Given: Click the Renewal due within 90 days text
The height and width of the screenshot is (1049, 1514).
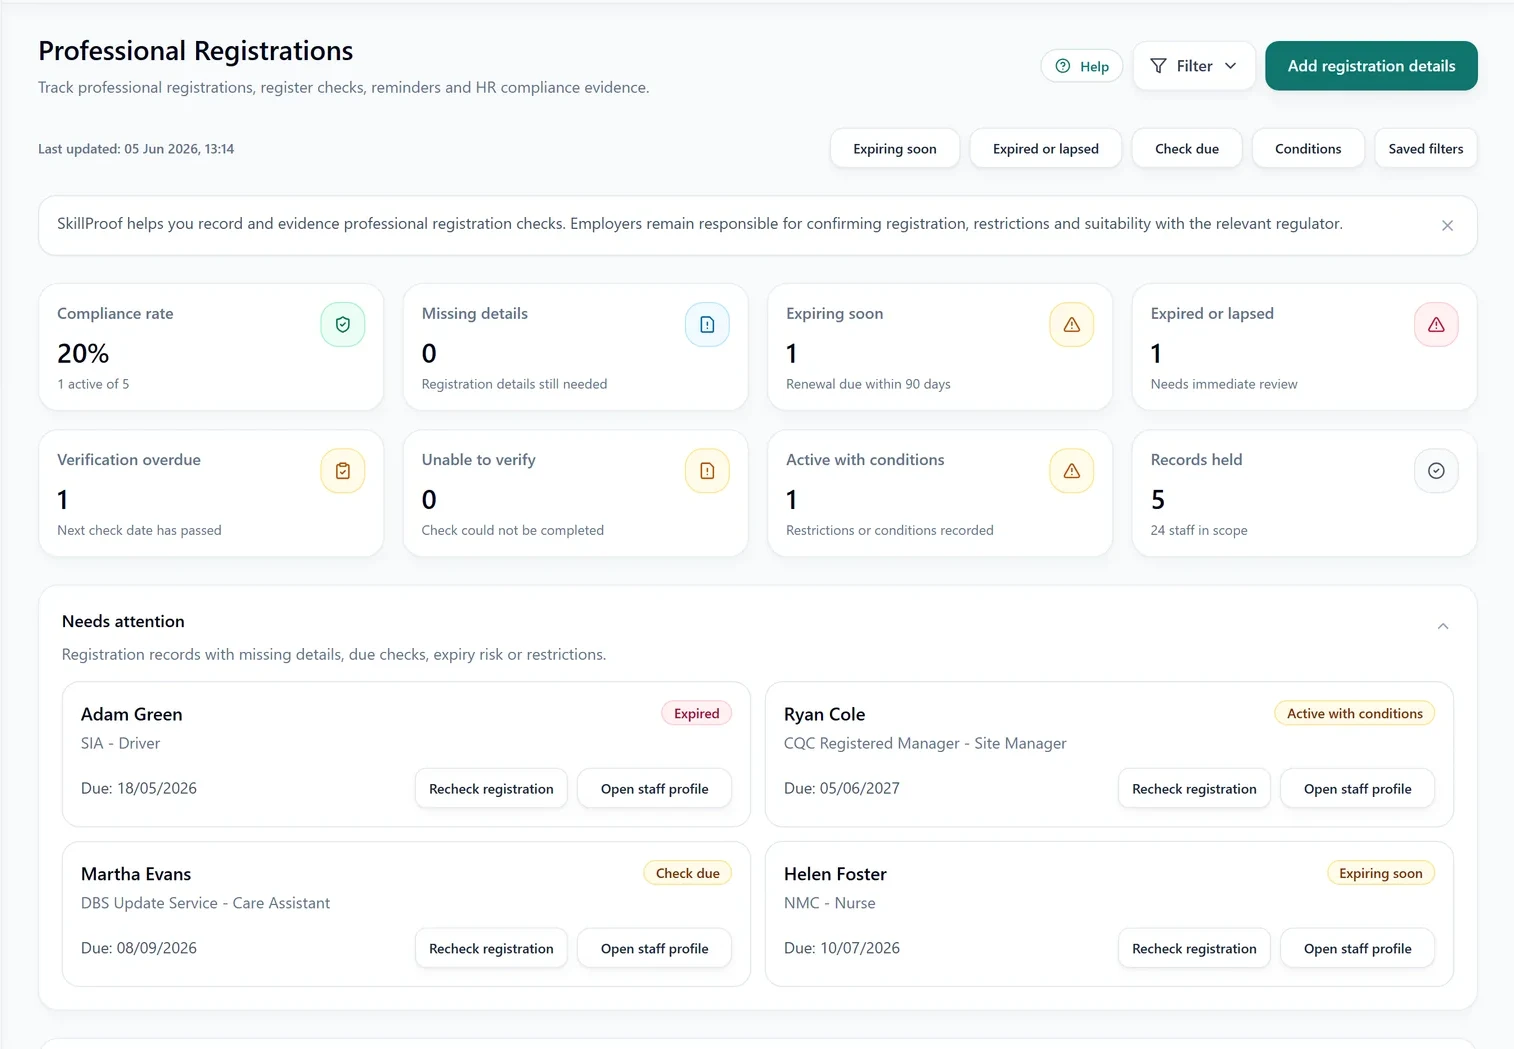Looking at the screenshot, I should 868,384.
